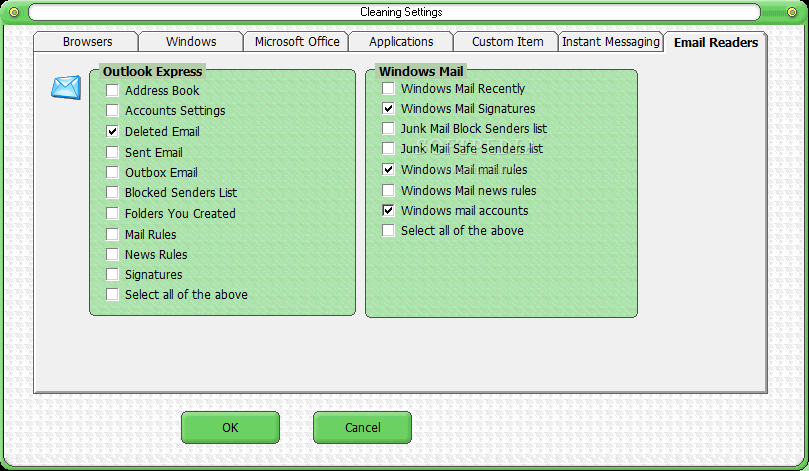809x471 pixels.
Task: Enable the Address Book checkbox
Action: pos(112,90)
